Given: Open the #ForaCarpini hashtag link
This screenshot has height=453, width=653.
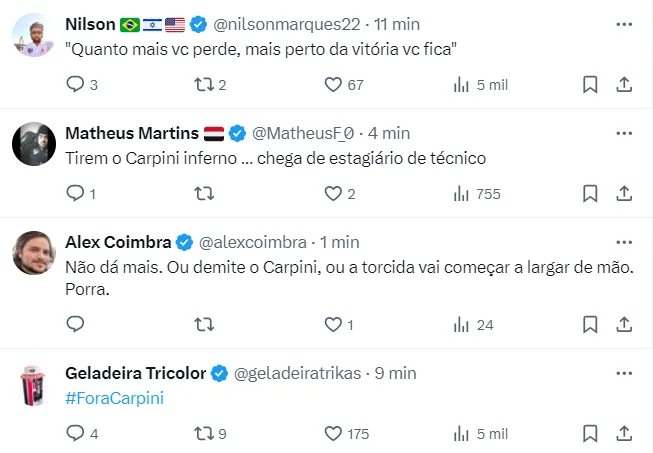Looking at the screenshot, I should 114,397.
